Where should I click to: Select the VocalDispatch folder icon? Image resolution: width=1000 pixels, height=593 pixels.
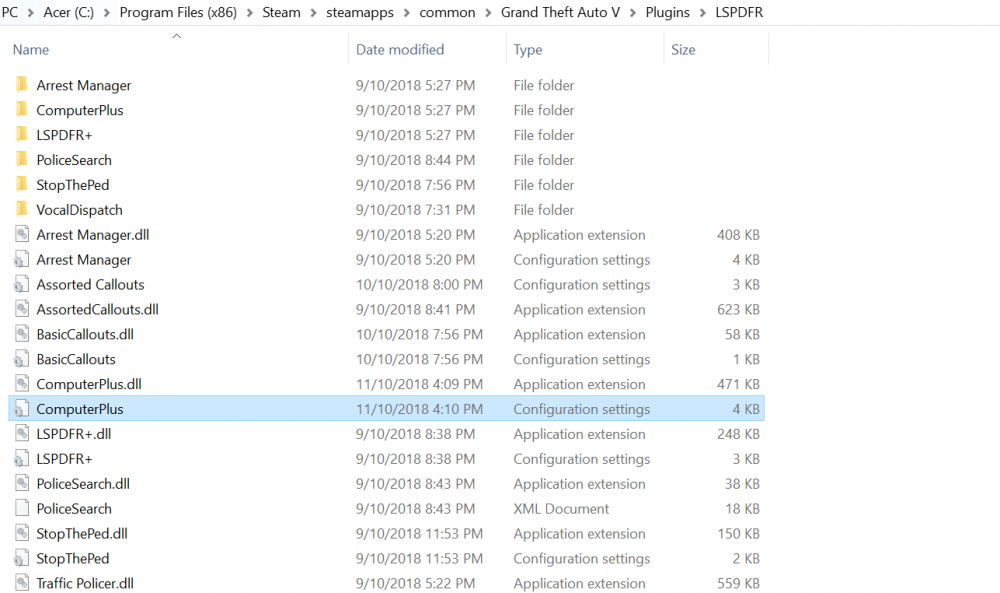[22, 209]
